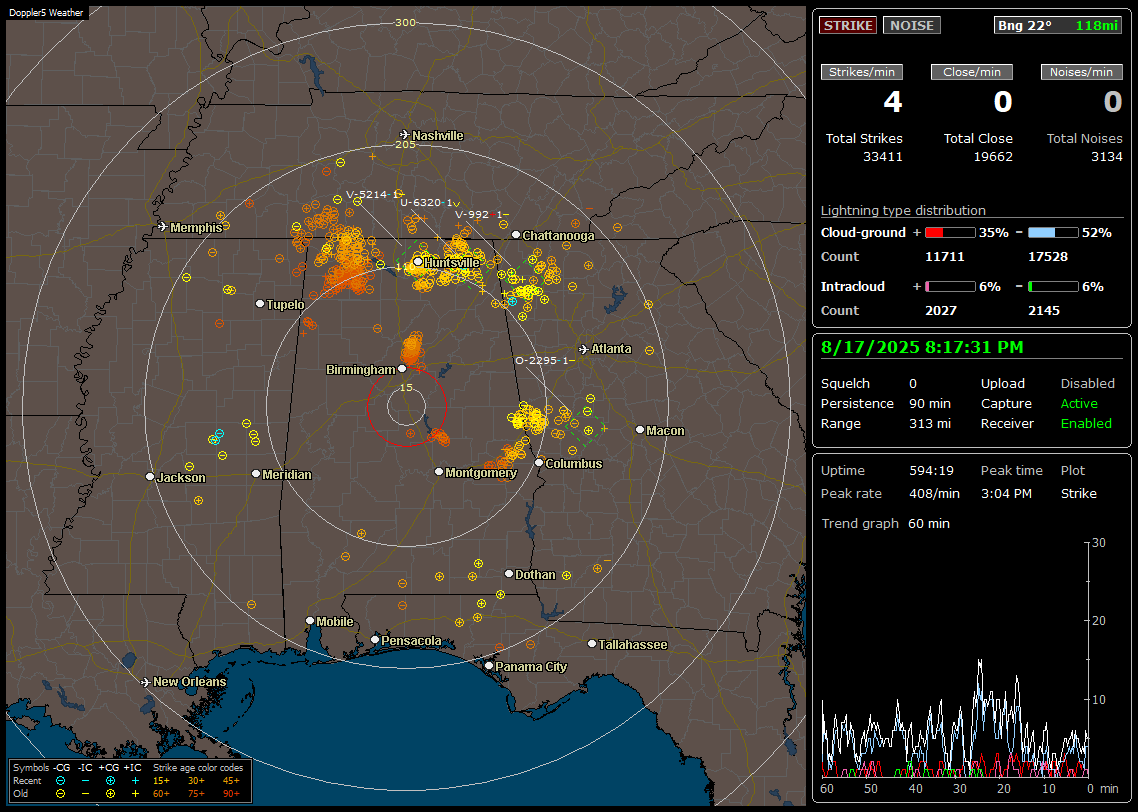The width and height of the screenshot is (1138, 812).
Task: Click the NOISE indicator button
Action: coord(912,25)
